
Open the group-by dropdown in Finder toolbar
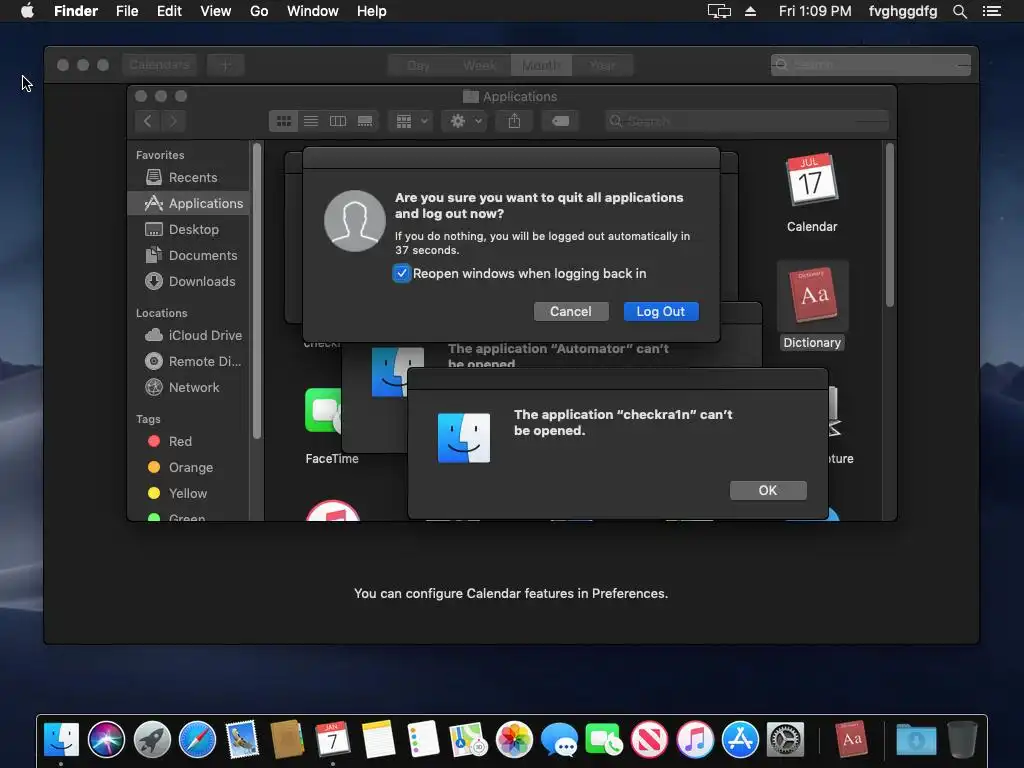pyautogui.click(x=411, y=121)
